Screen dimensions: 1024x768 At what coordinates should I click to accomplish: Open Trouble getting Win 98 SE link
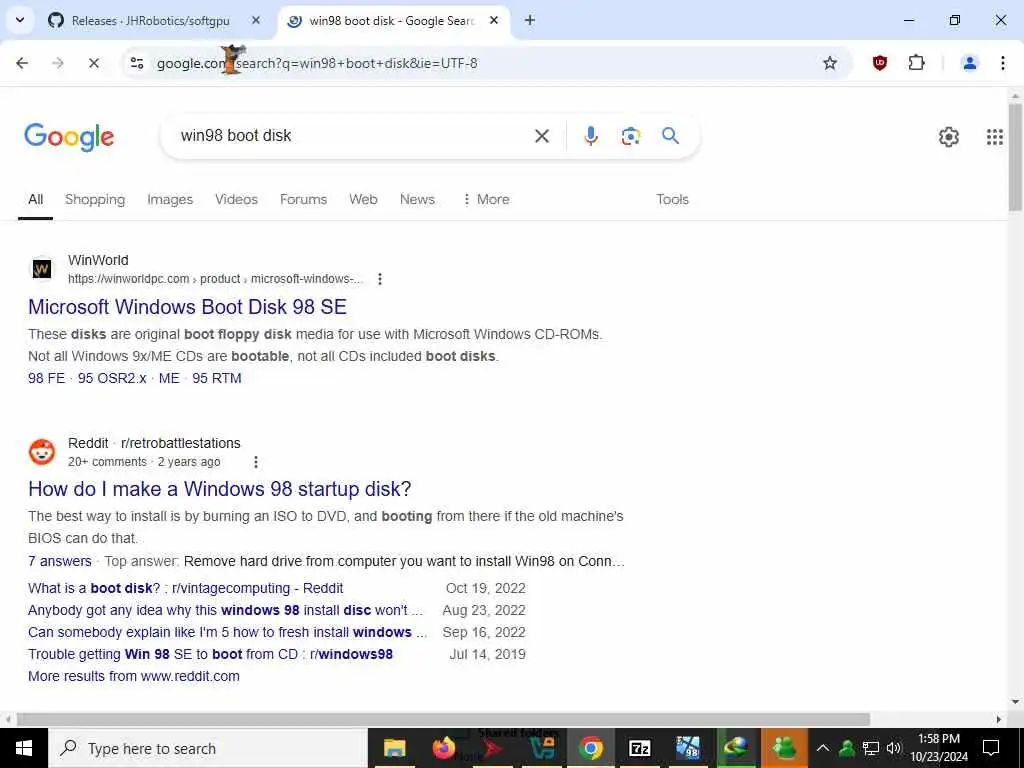[210, 654]
